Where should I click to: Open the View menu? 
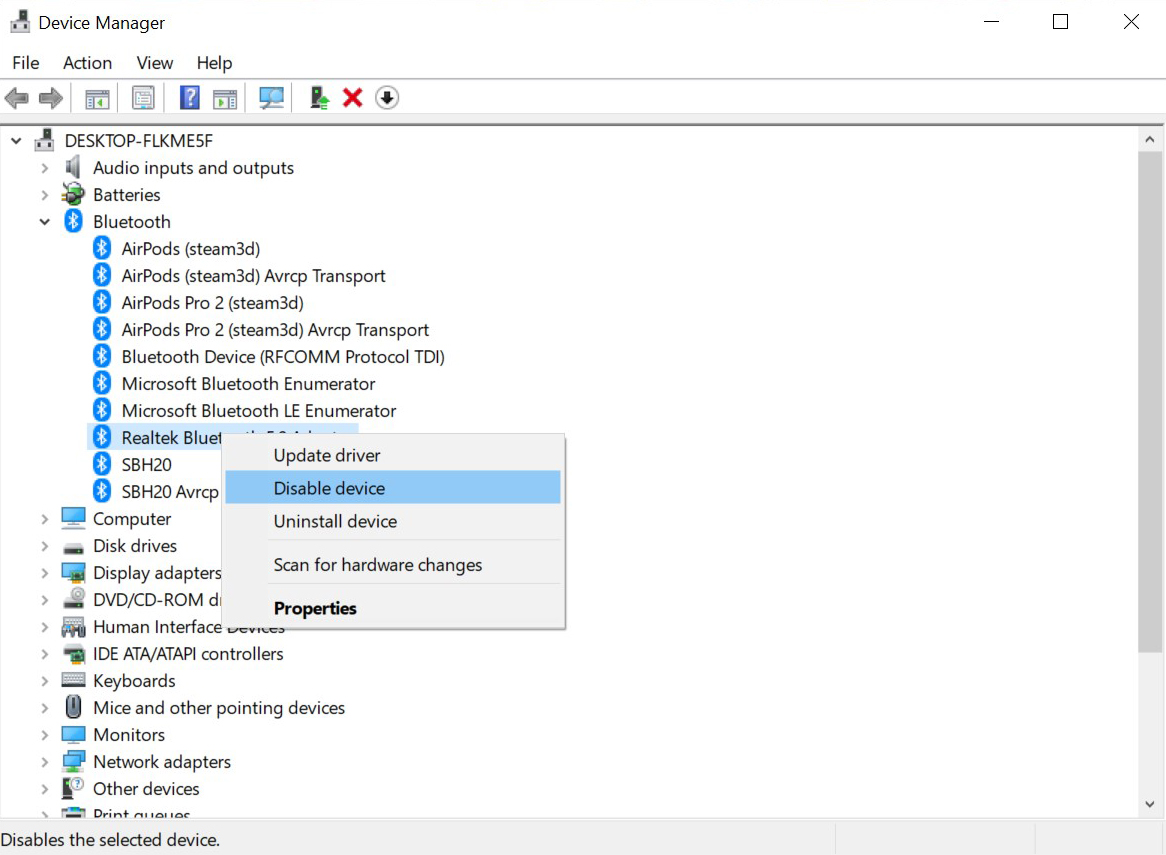coord(154,63)
